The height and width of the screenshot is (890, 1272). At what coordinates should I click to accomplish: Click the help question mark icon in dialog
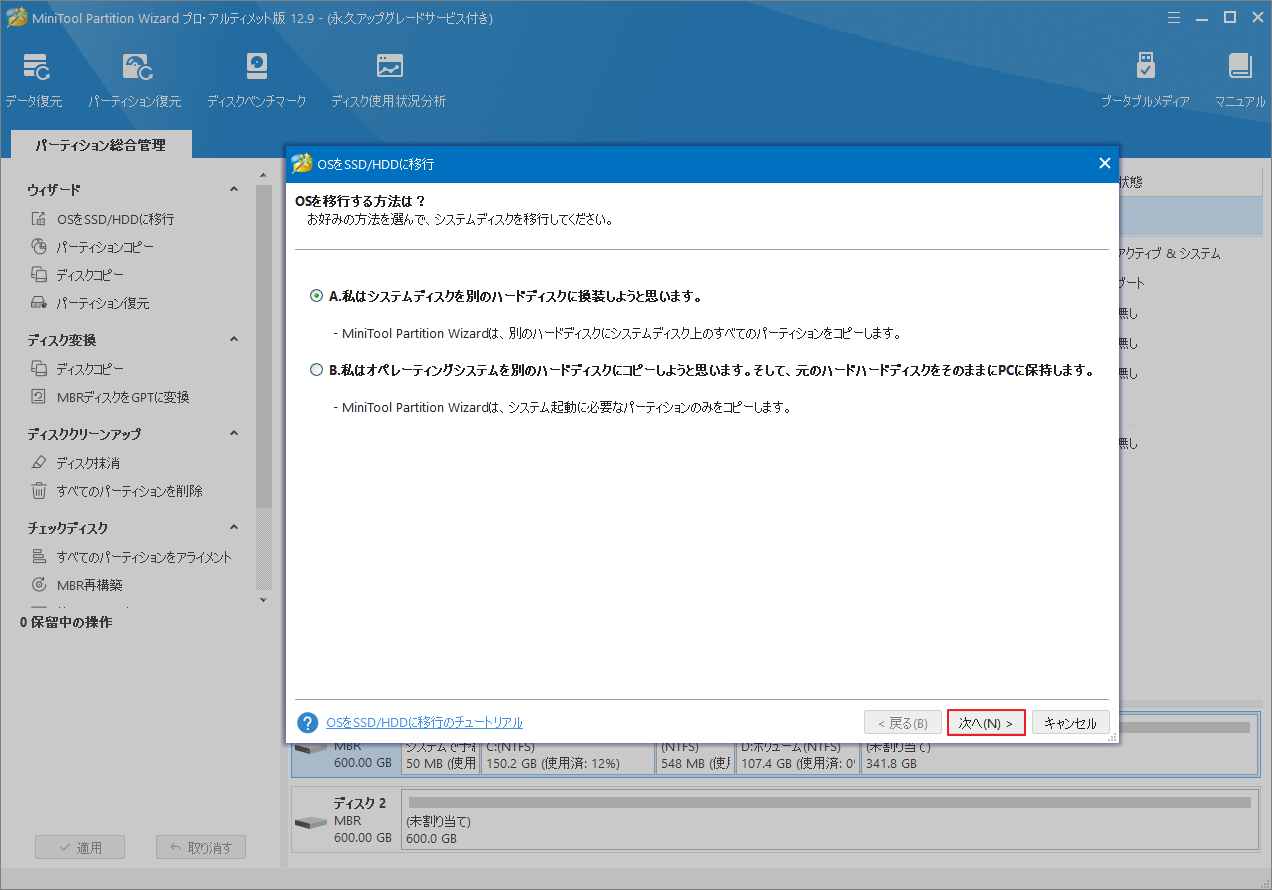(308, 722)
